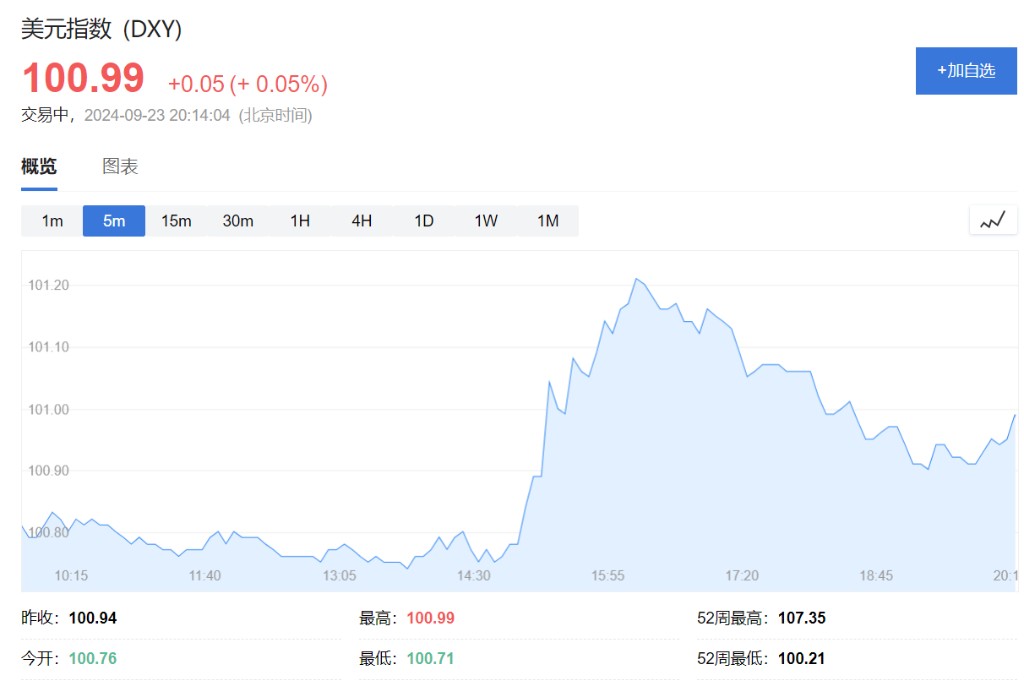Switch to the 图表 tab
The width and height of the screenshot is (1024, 680).
(120, 167)
